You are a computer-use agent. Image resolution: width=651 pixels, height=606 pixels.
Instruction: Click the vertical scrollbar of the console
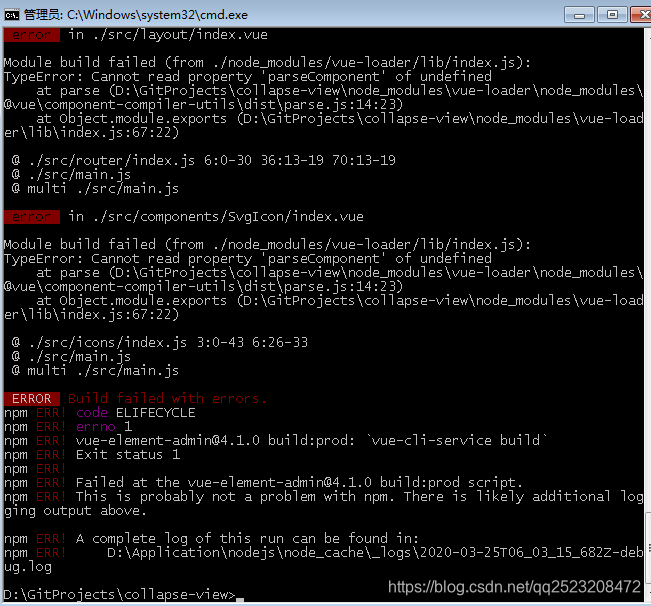648,315
